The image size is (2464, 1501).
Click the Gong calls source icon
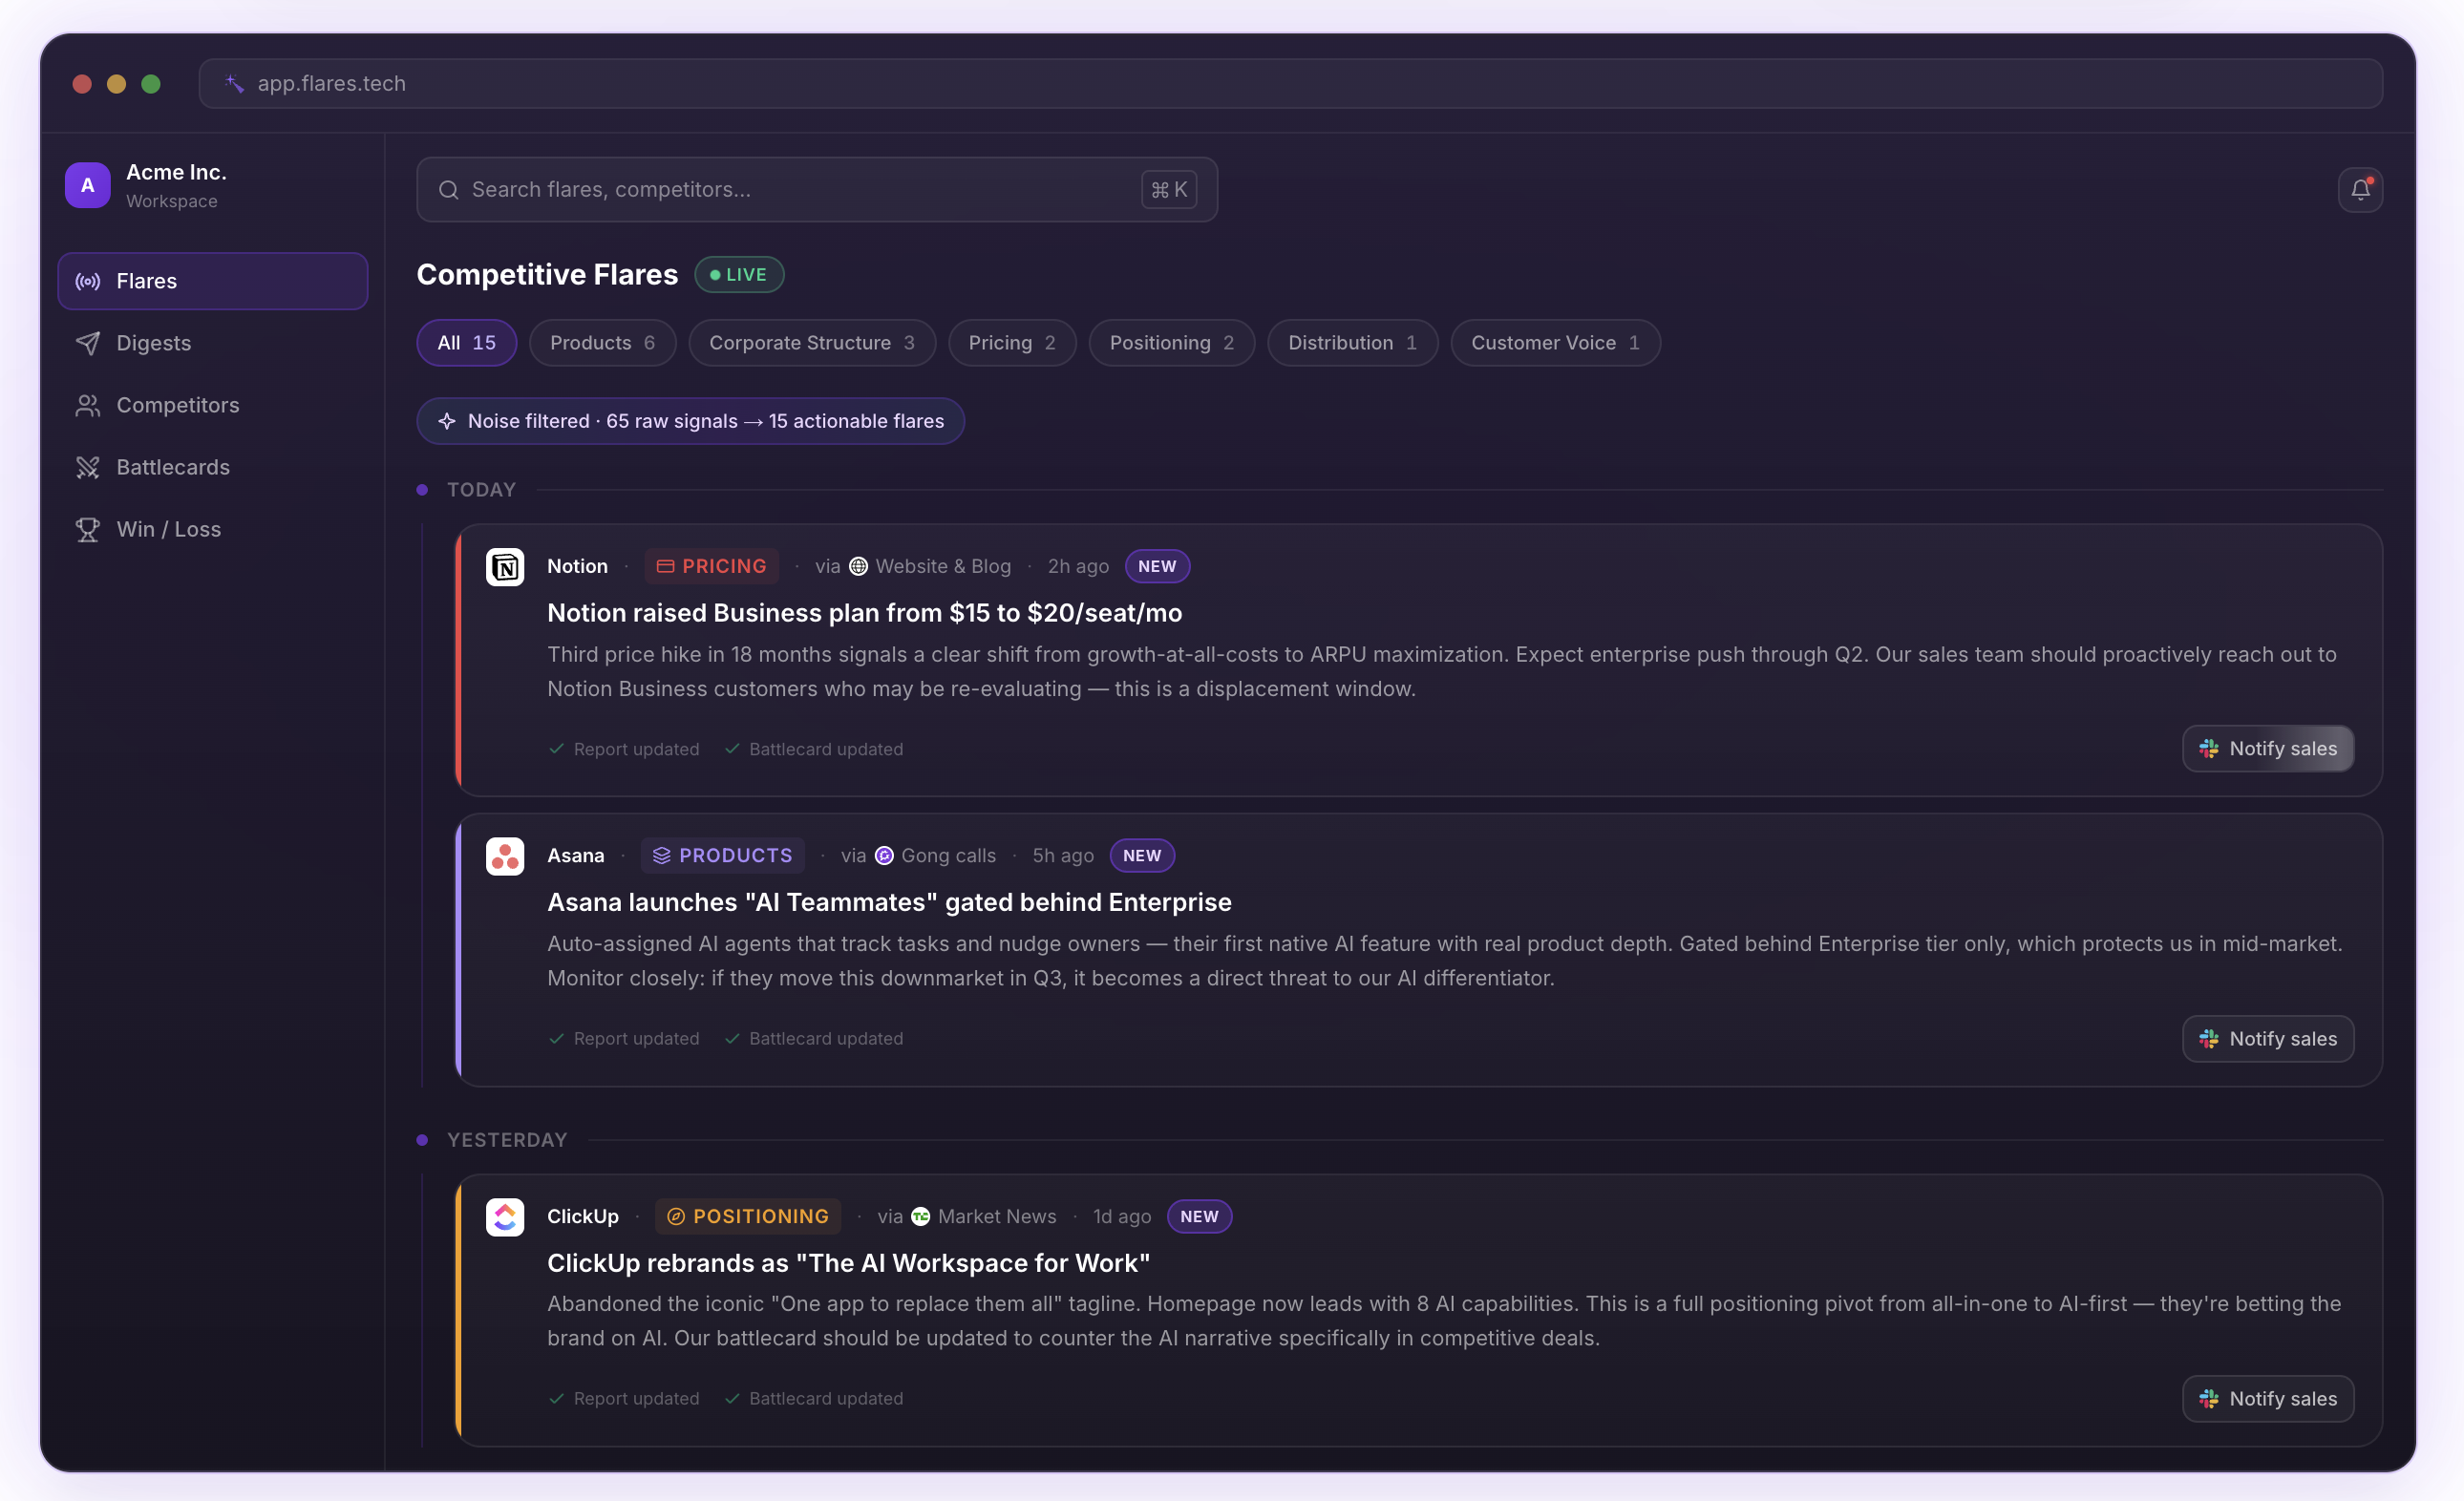coord(884,855)
